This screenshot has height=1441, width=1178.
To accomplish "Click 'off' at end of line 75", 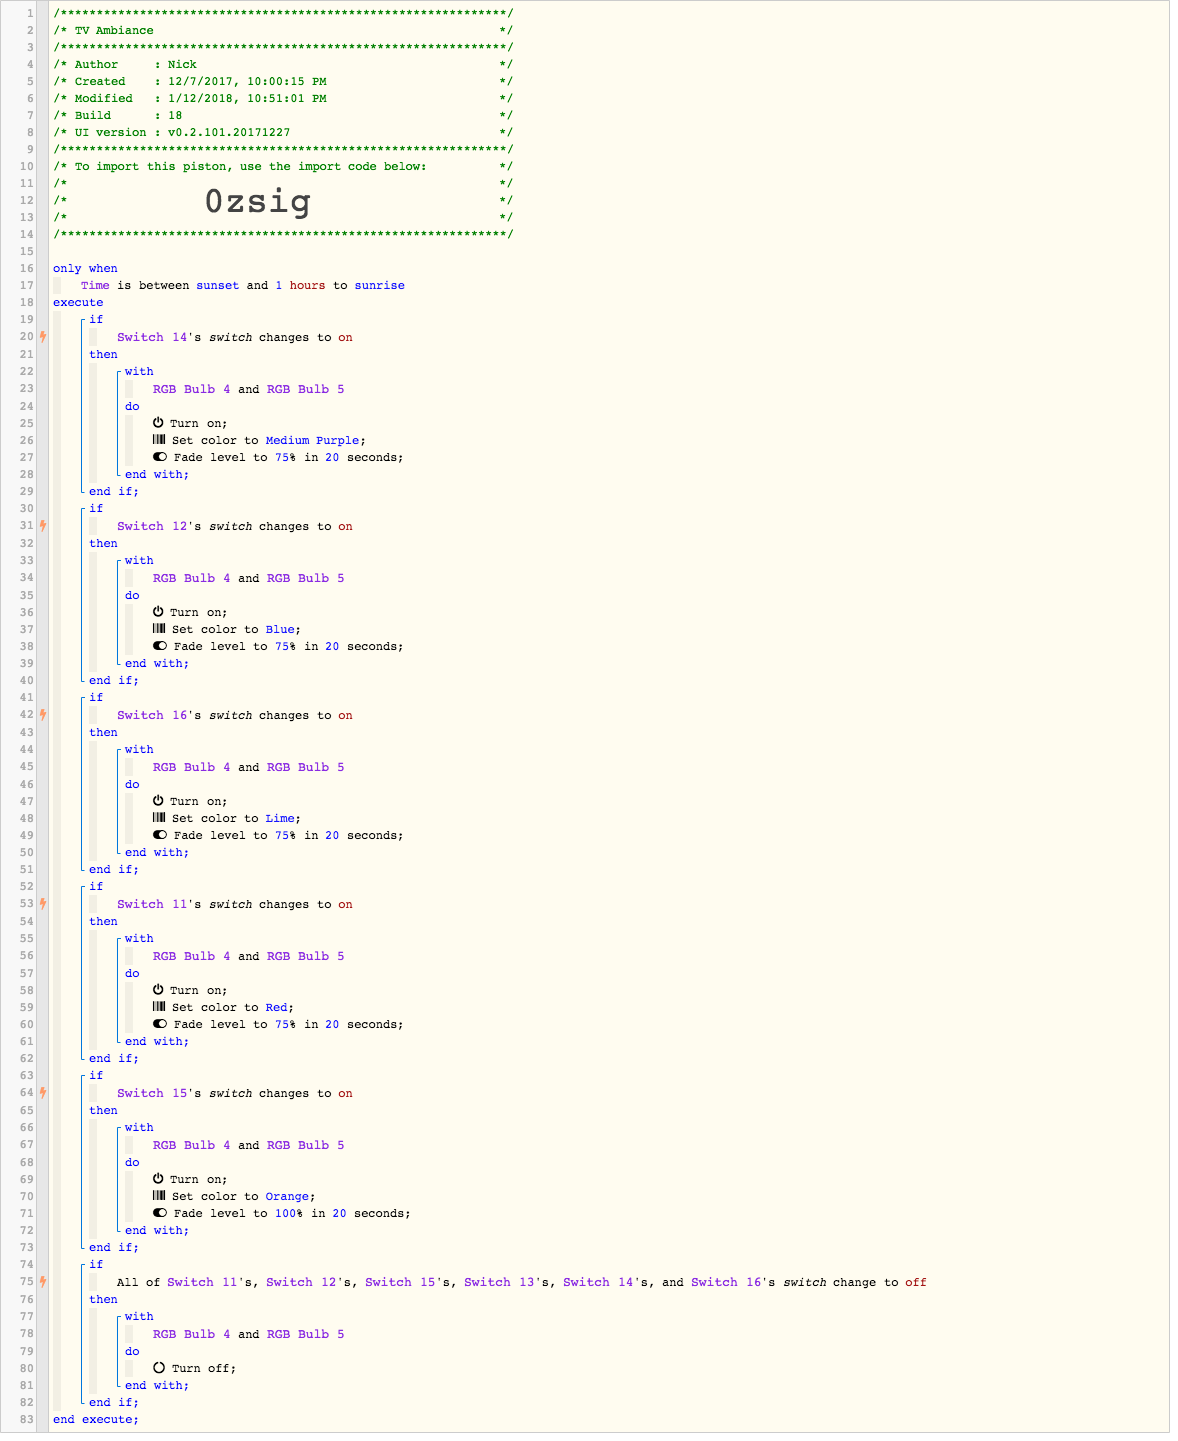I will click(916, 1282).
